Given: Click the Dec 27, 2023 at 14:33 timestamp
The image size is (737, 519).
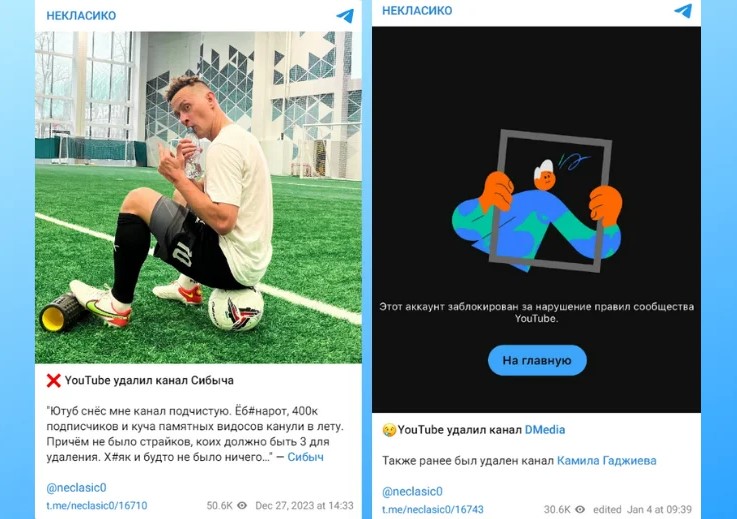Looking at the screenshot, I should click(304, 505).
